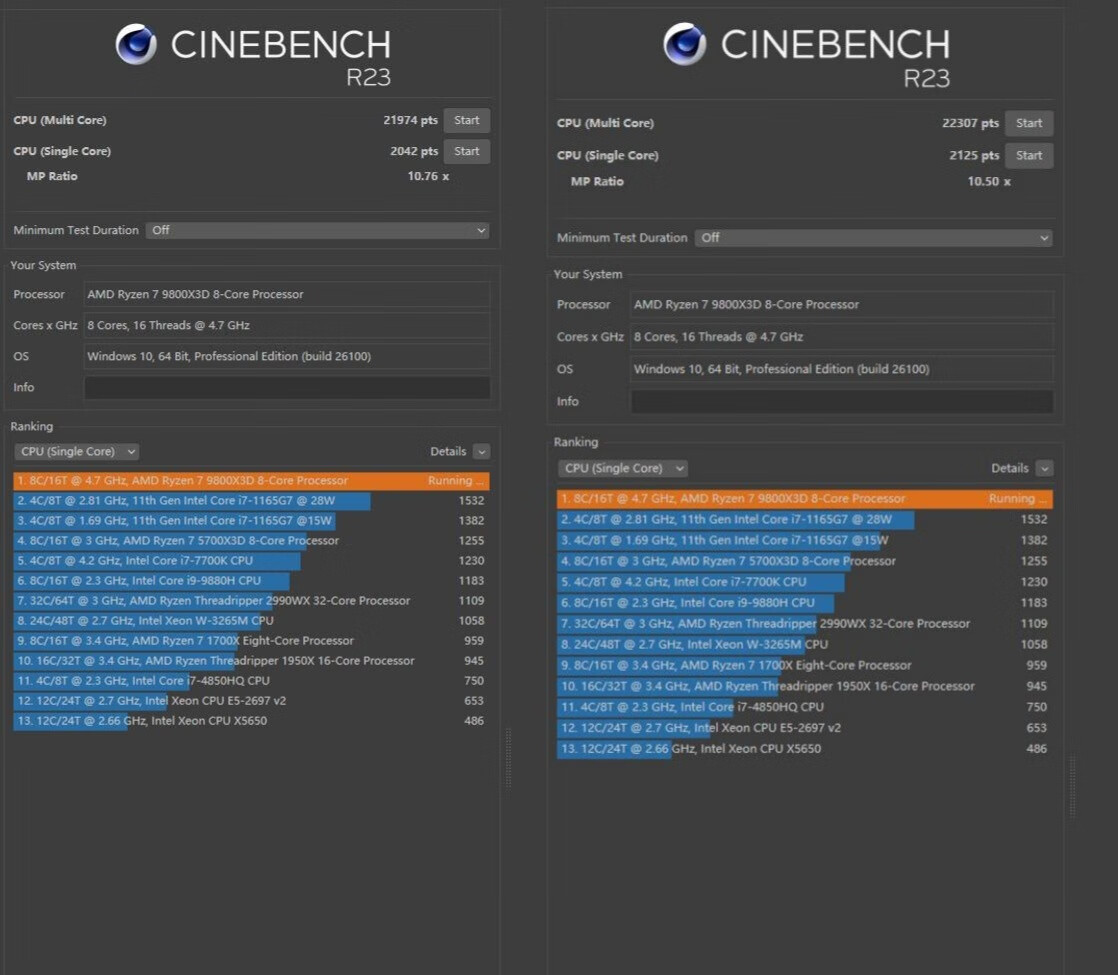This screenshot has width=1118, height=975.
Task: Click the "22307 pts" multi core score
Action: pos(970,123)
